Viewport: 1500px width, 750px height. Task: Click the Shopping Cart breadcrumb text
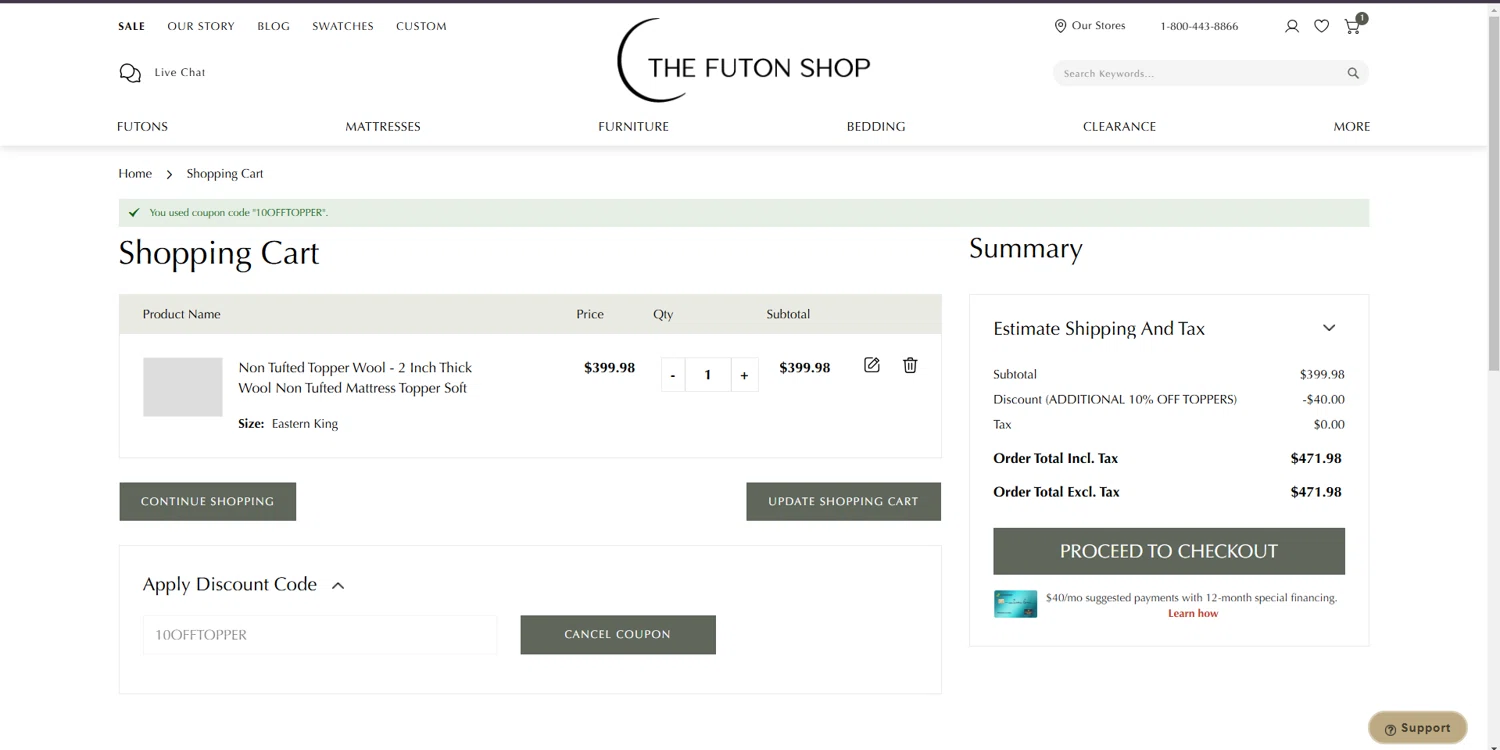[225, 174]
